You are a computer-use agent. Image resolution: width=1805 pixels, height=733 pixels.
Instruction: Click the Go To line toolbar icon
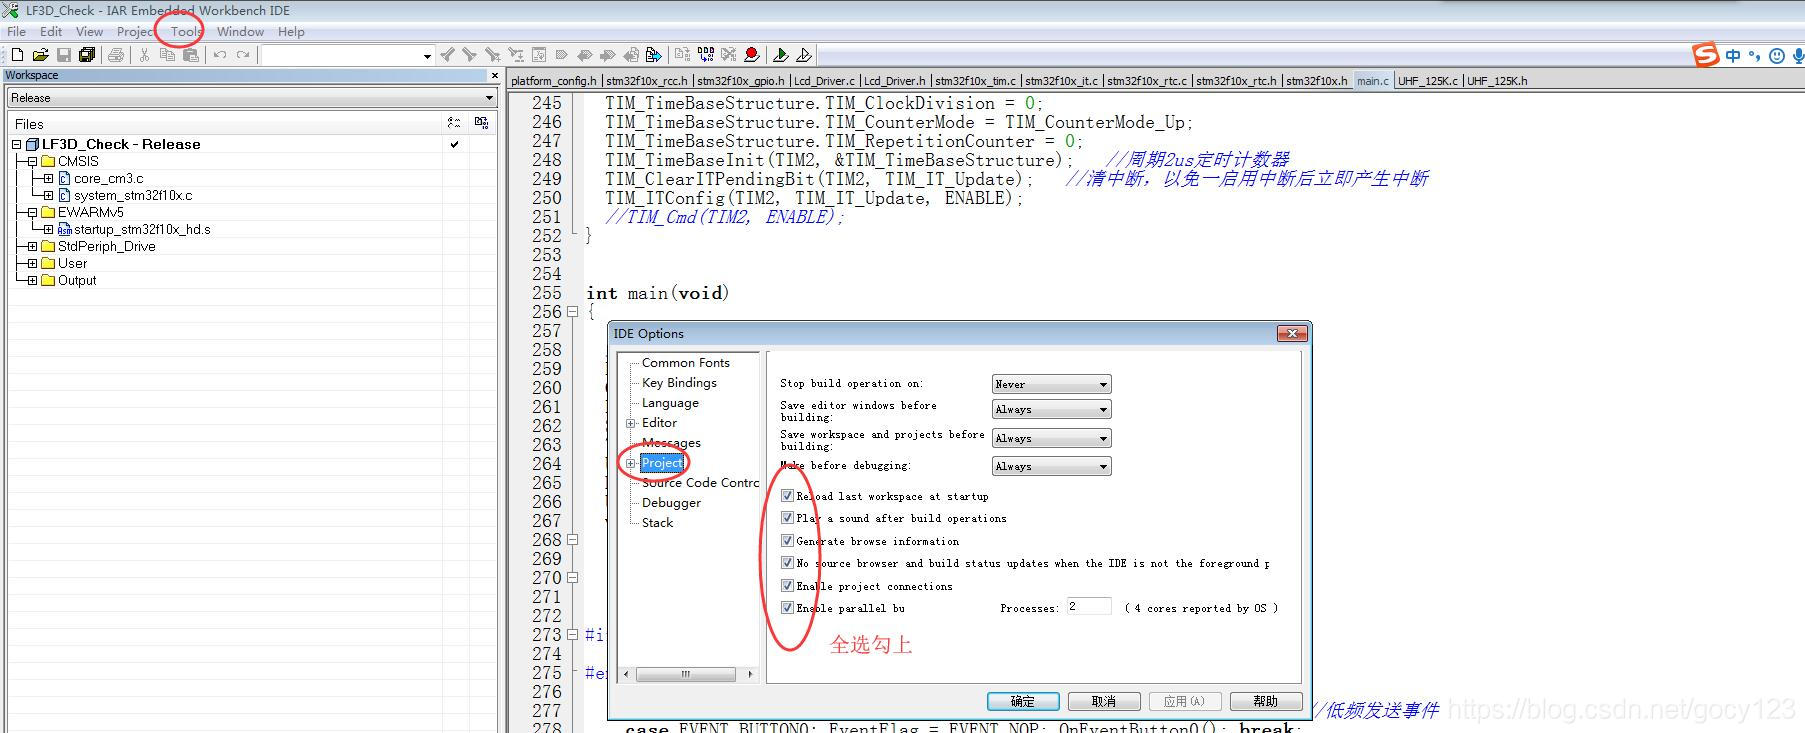point(540,55)
